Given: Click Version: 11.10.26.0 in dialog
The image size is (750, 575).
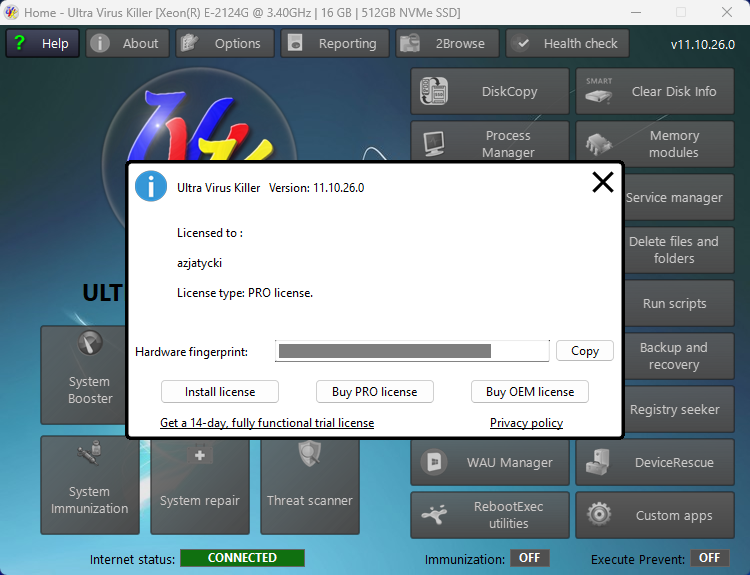Looking at the screenshot, I should [316, 188].
